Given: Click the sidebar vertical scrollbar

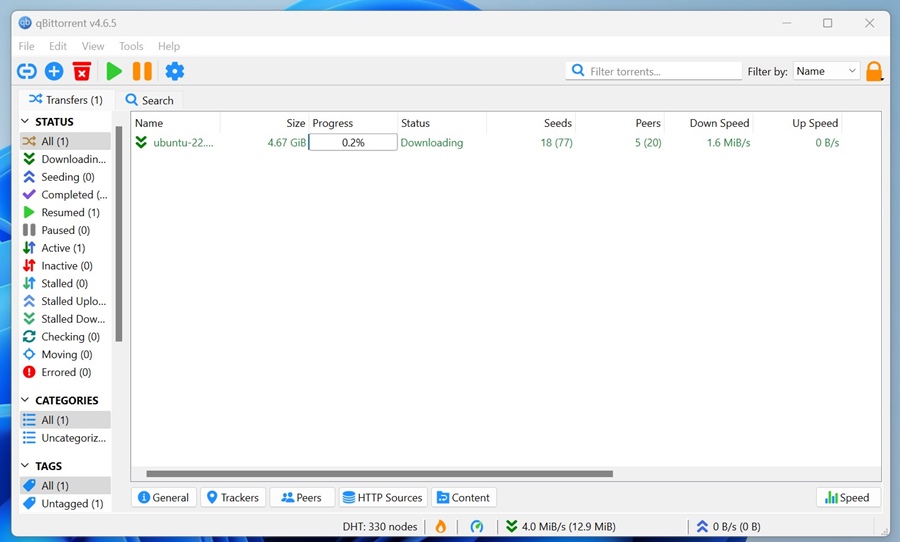Looking at the screenshot, I should tap(119, 234).
